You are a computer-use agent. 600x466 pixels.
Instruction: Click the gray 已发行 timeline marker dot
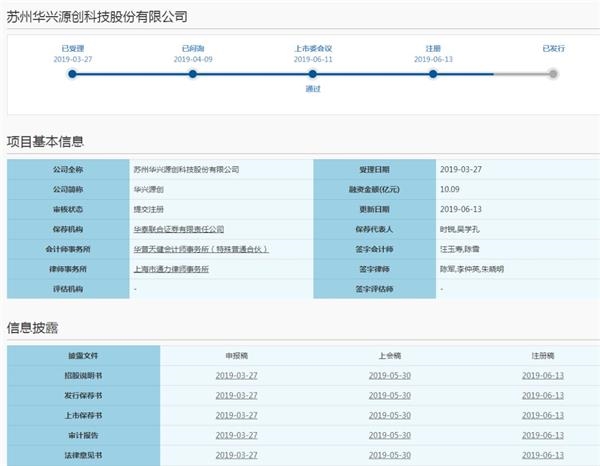coord(553,74)
